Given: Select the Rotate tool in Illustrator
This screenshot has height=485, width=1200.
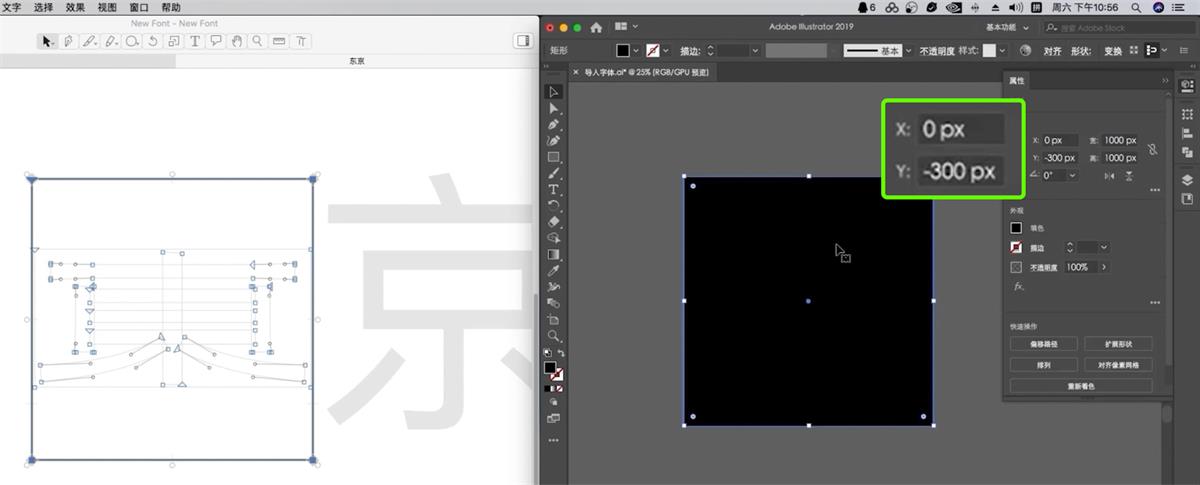Looking at the screenshot, I should (553, 205).
